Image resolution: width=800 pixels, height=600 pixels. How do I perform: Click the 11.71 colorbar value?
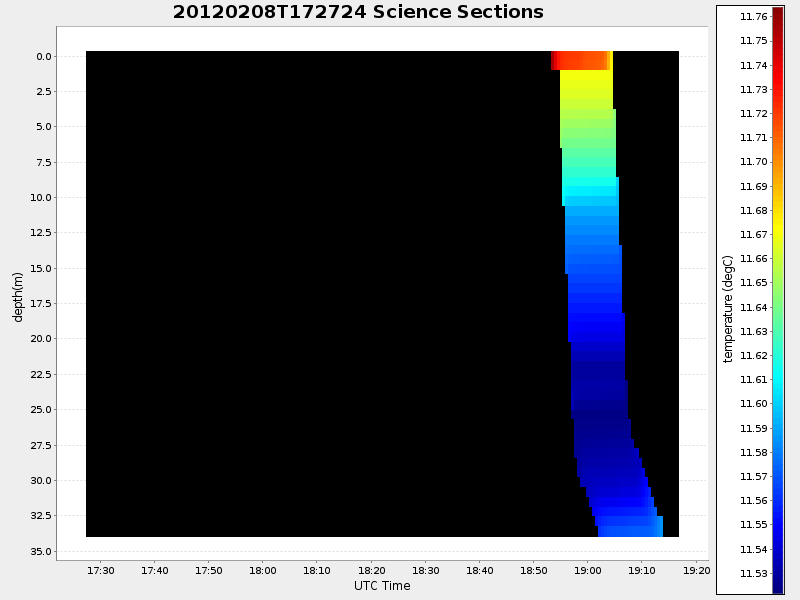pyautogui.click(x=754, y=137)
